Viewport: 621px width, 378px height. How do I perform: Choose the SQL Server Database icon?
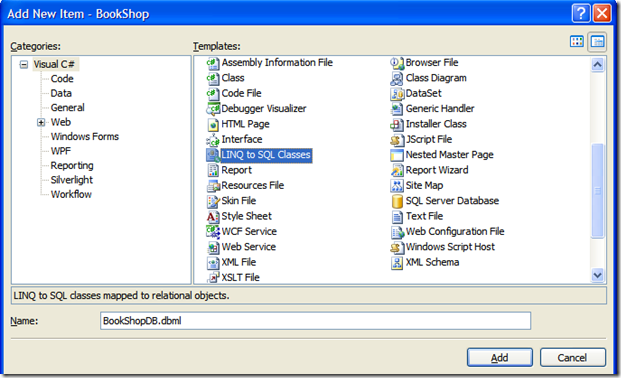coord(397,201)
